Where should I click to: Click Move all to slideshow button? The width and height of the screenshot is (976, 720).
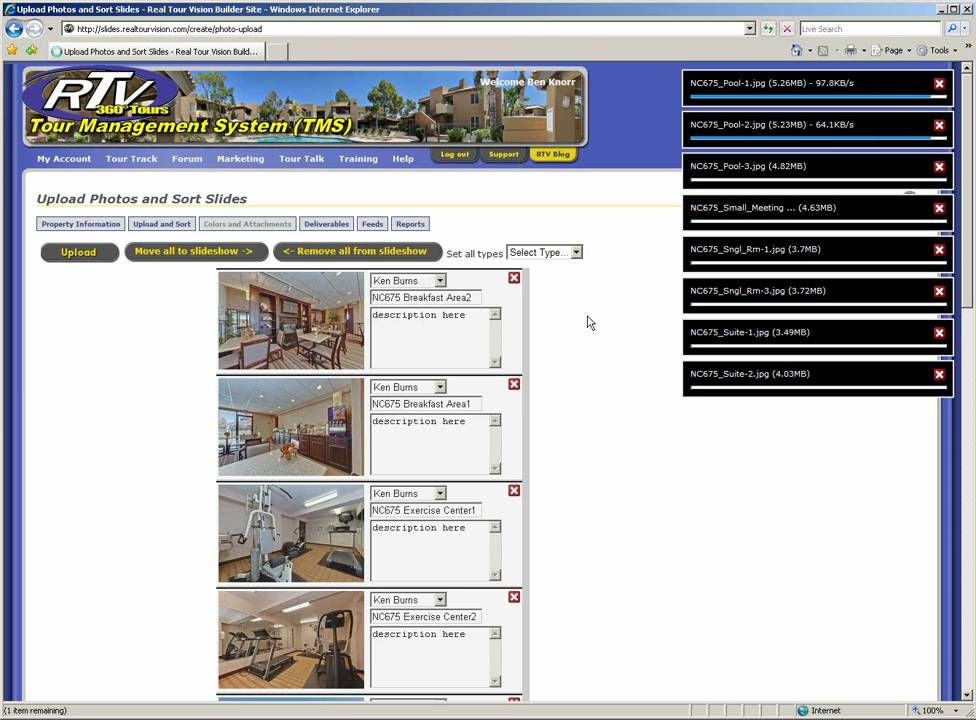click(x=196, y=251)
